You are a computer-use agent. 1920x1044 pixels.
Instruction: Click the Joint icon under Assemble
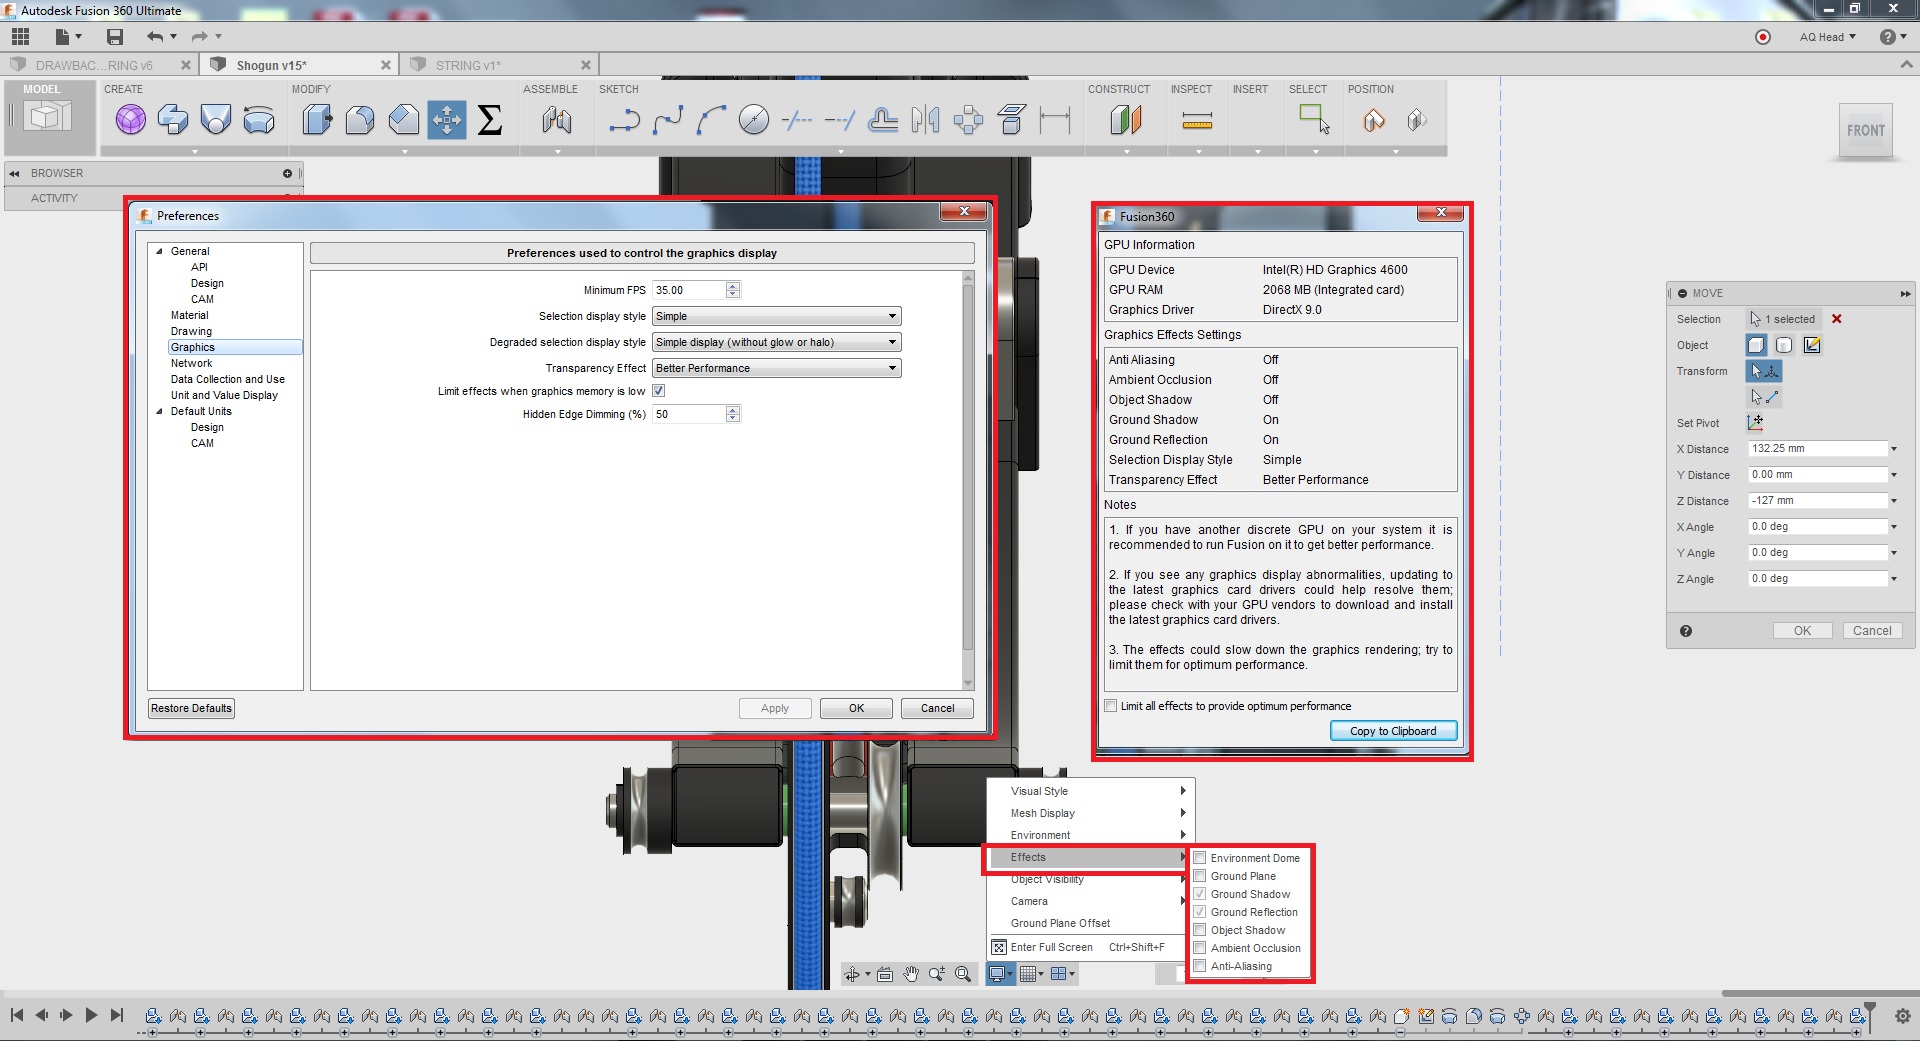pos(557,121)
